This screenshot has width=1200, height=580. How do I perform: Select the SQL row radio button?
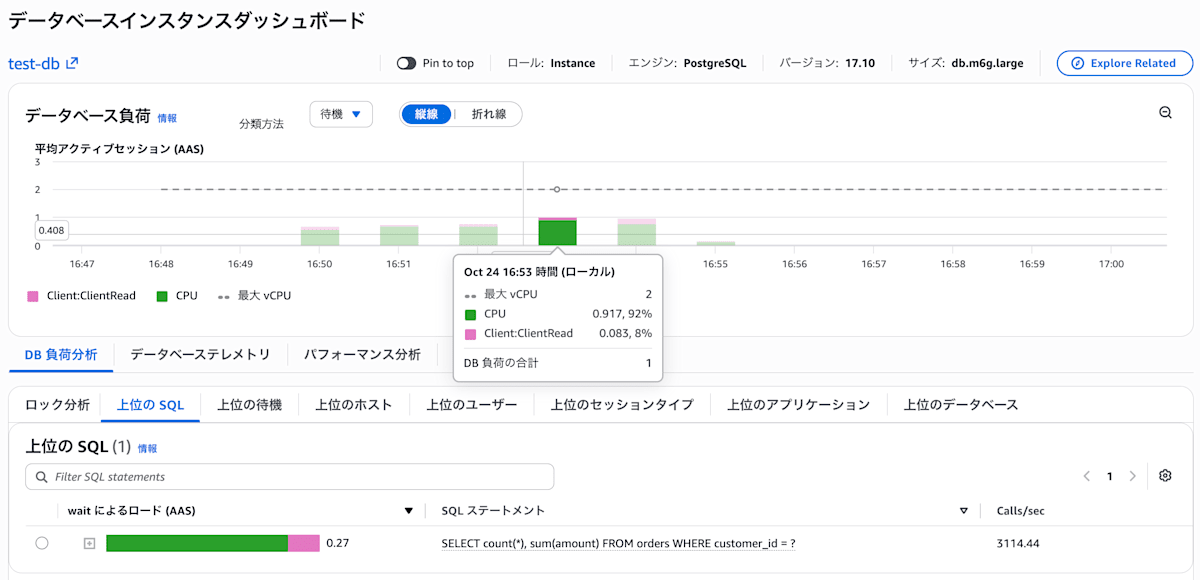pyautogui.click(x=41, y=543)
